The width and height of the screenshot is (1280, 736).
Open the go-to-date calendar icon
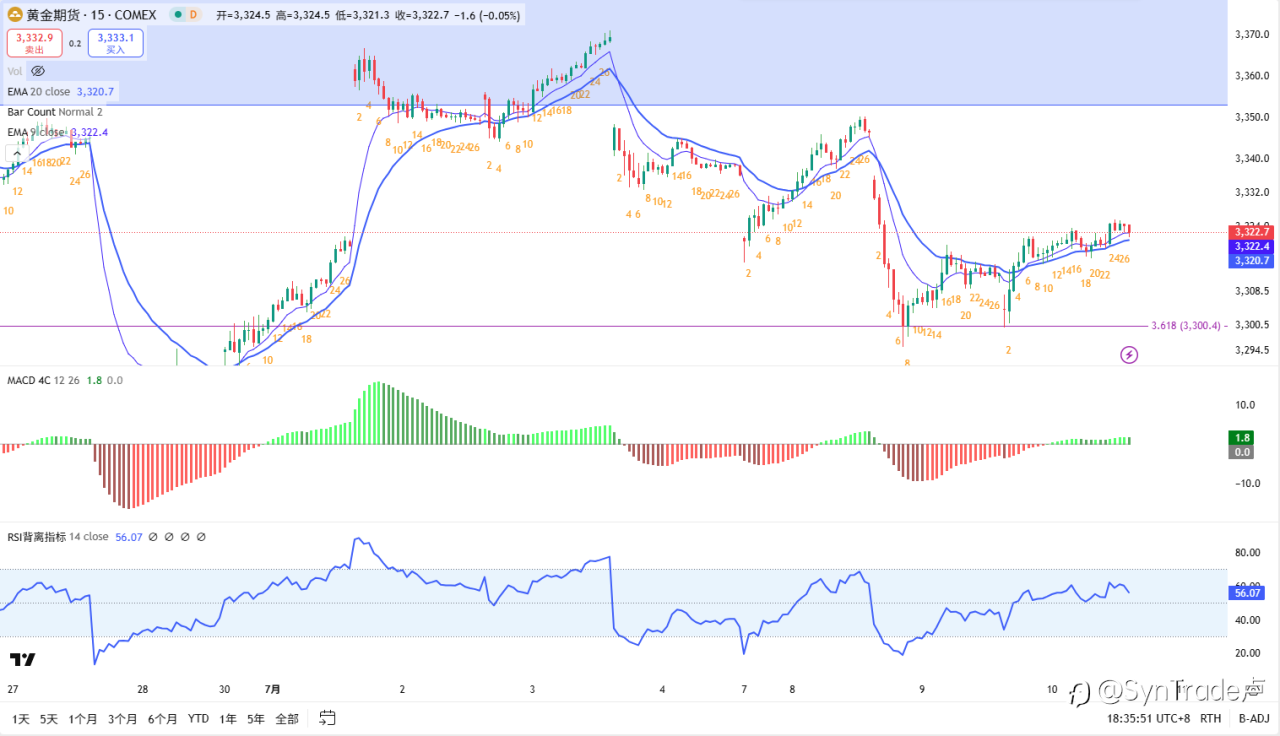[x=327, y=717]
